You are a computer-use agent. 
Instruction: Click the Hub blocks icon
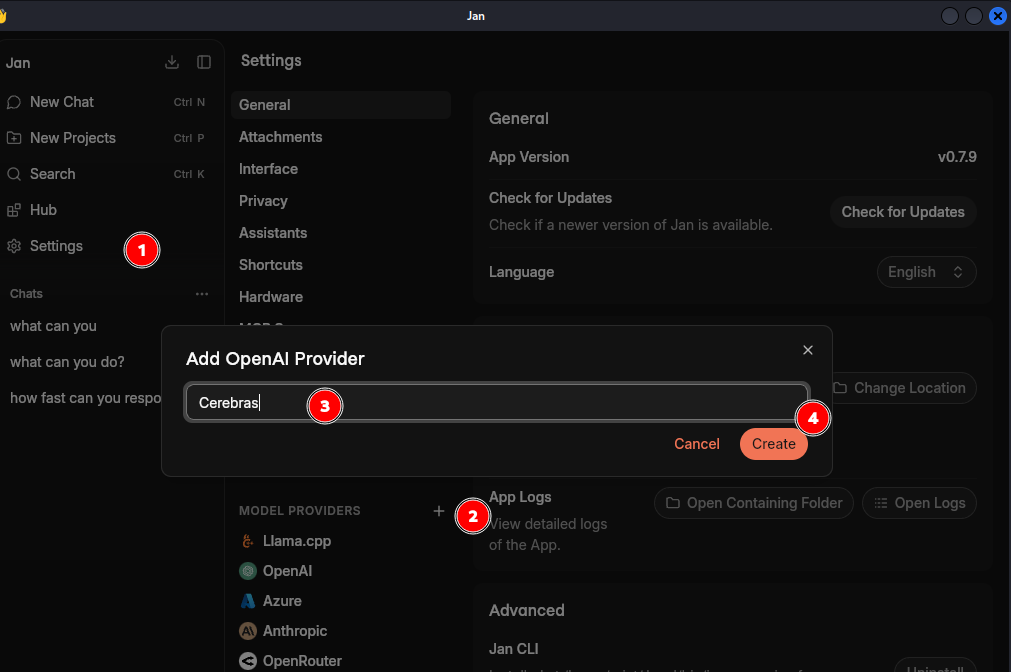point(14,210)
